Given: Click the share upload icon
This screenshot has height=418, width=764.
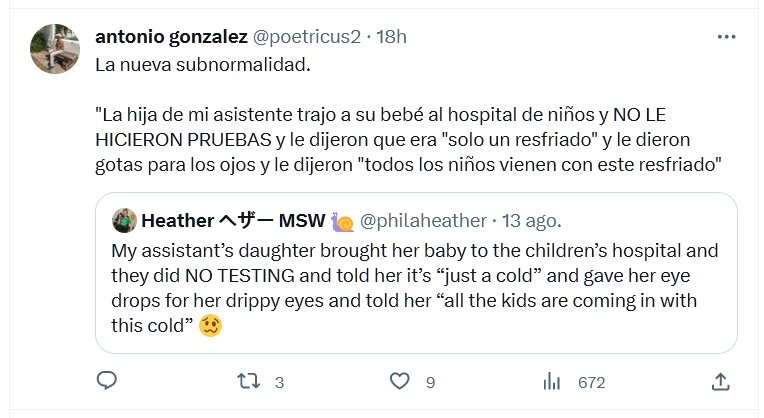Looking at the screenshot, I should coord(720,381).
